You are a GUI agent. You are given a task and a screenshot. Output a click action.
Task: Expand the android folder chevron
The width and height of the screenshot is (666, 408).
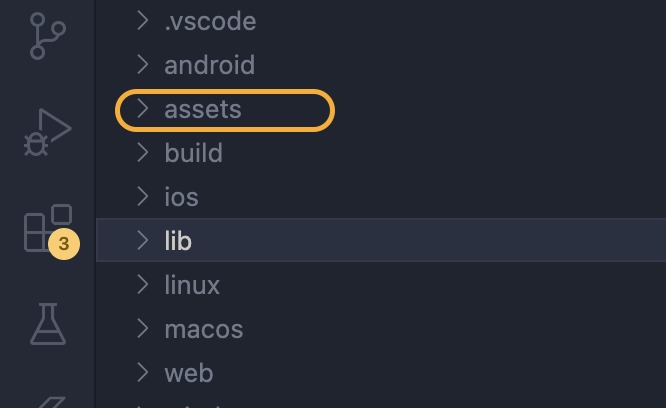[143, 65]
